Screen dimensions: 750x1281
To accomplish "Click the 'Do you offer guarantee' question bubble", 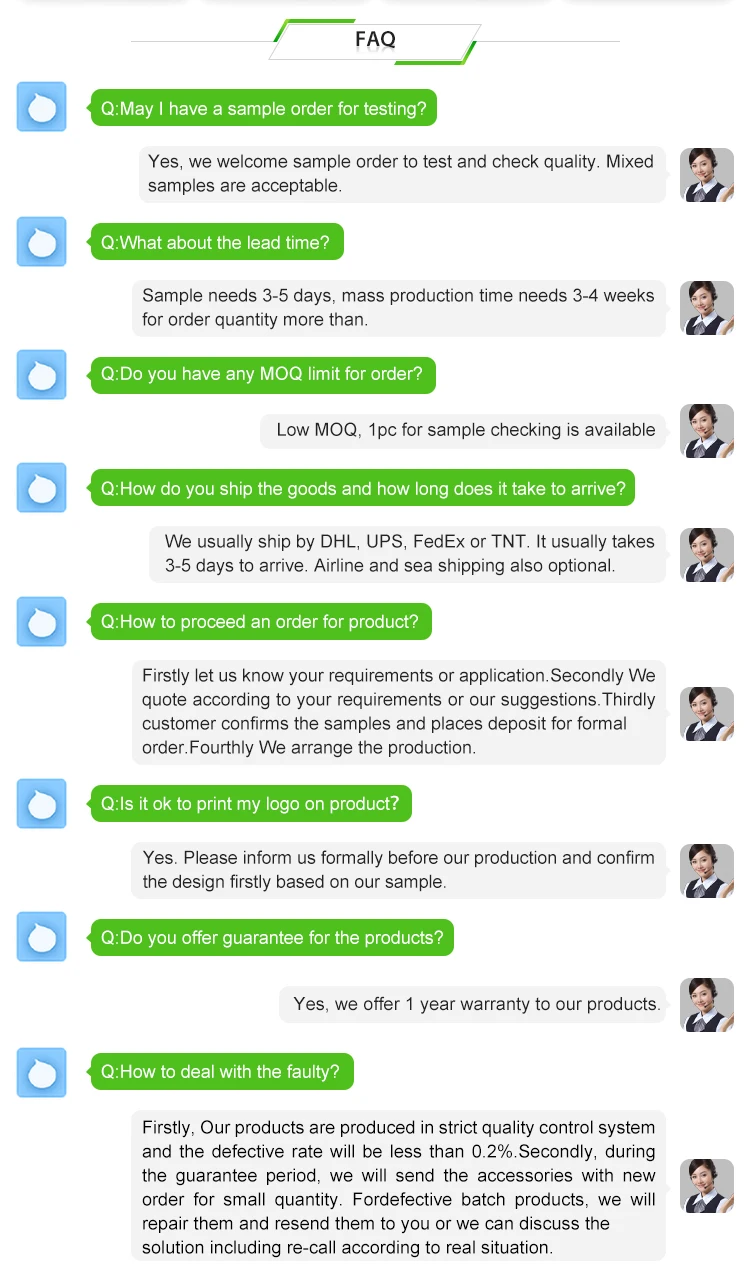I will point(272,938).
